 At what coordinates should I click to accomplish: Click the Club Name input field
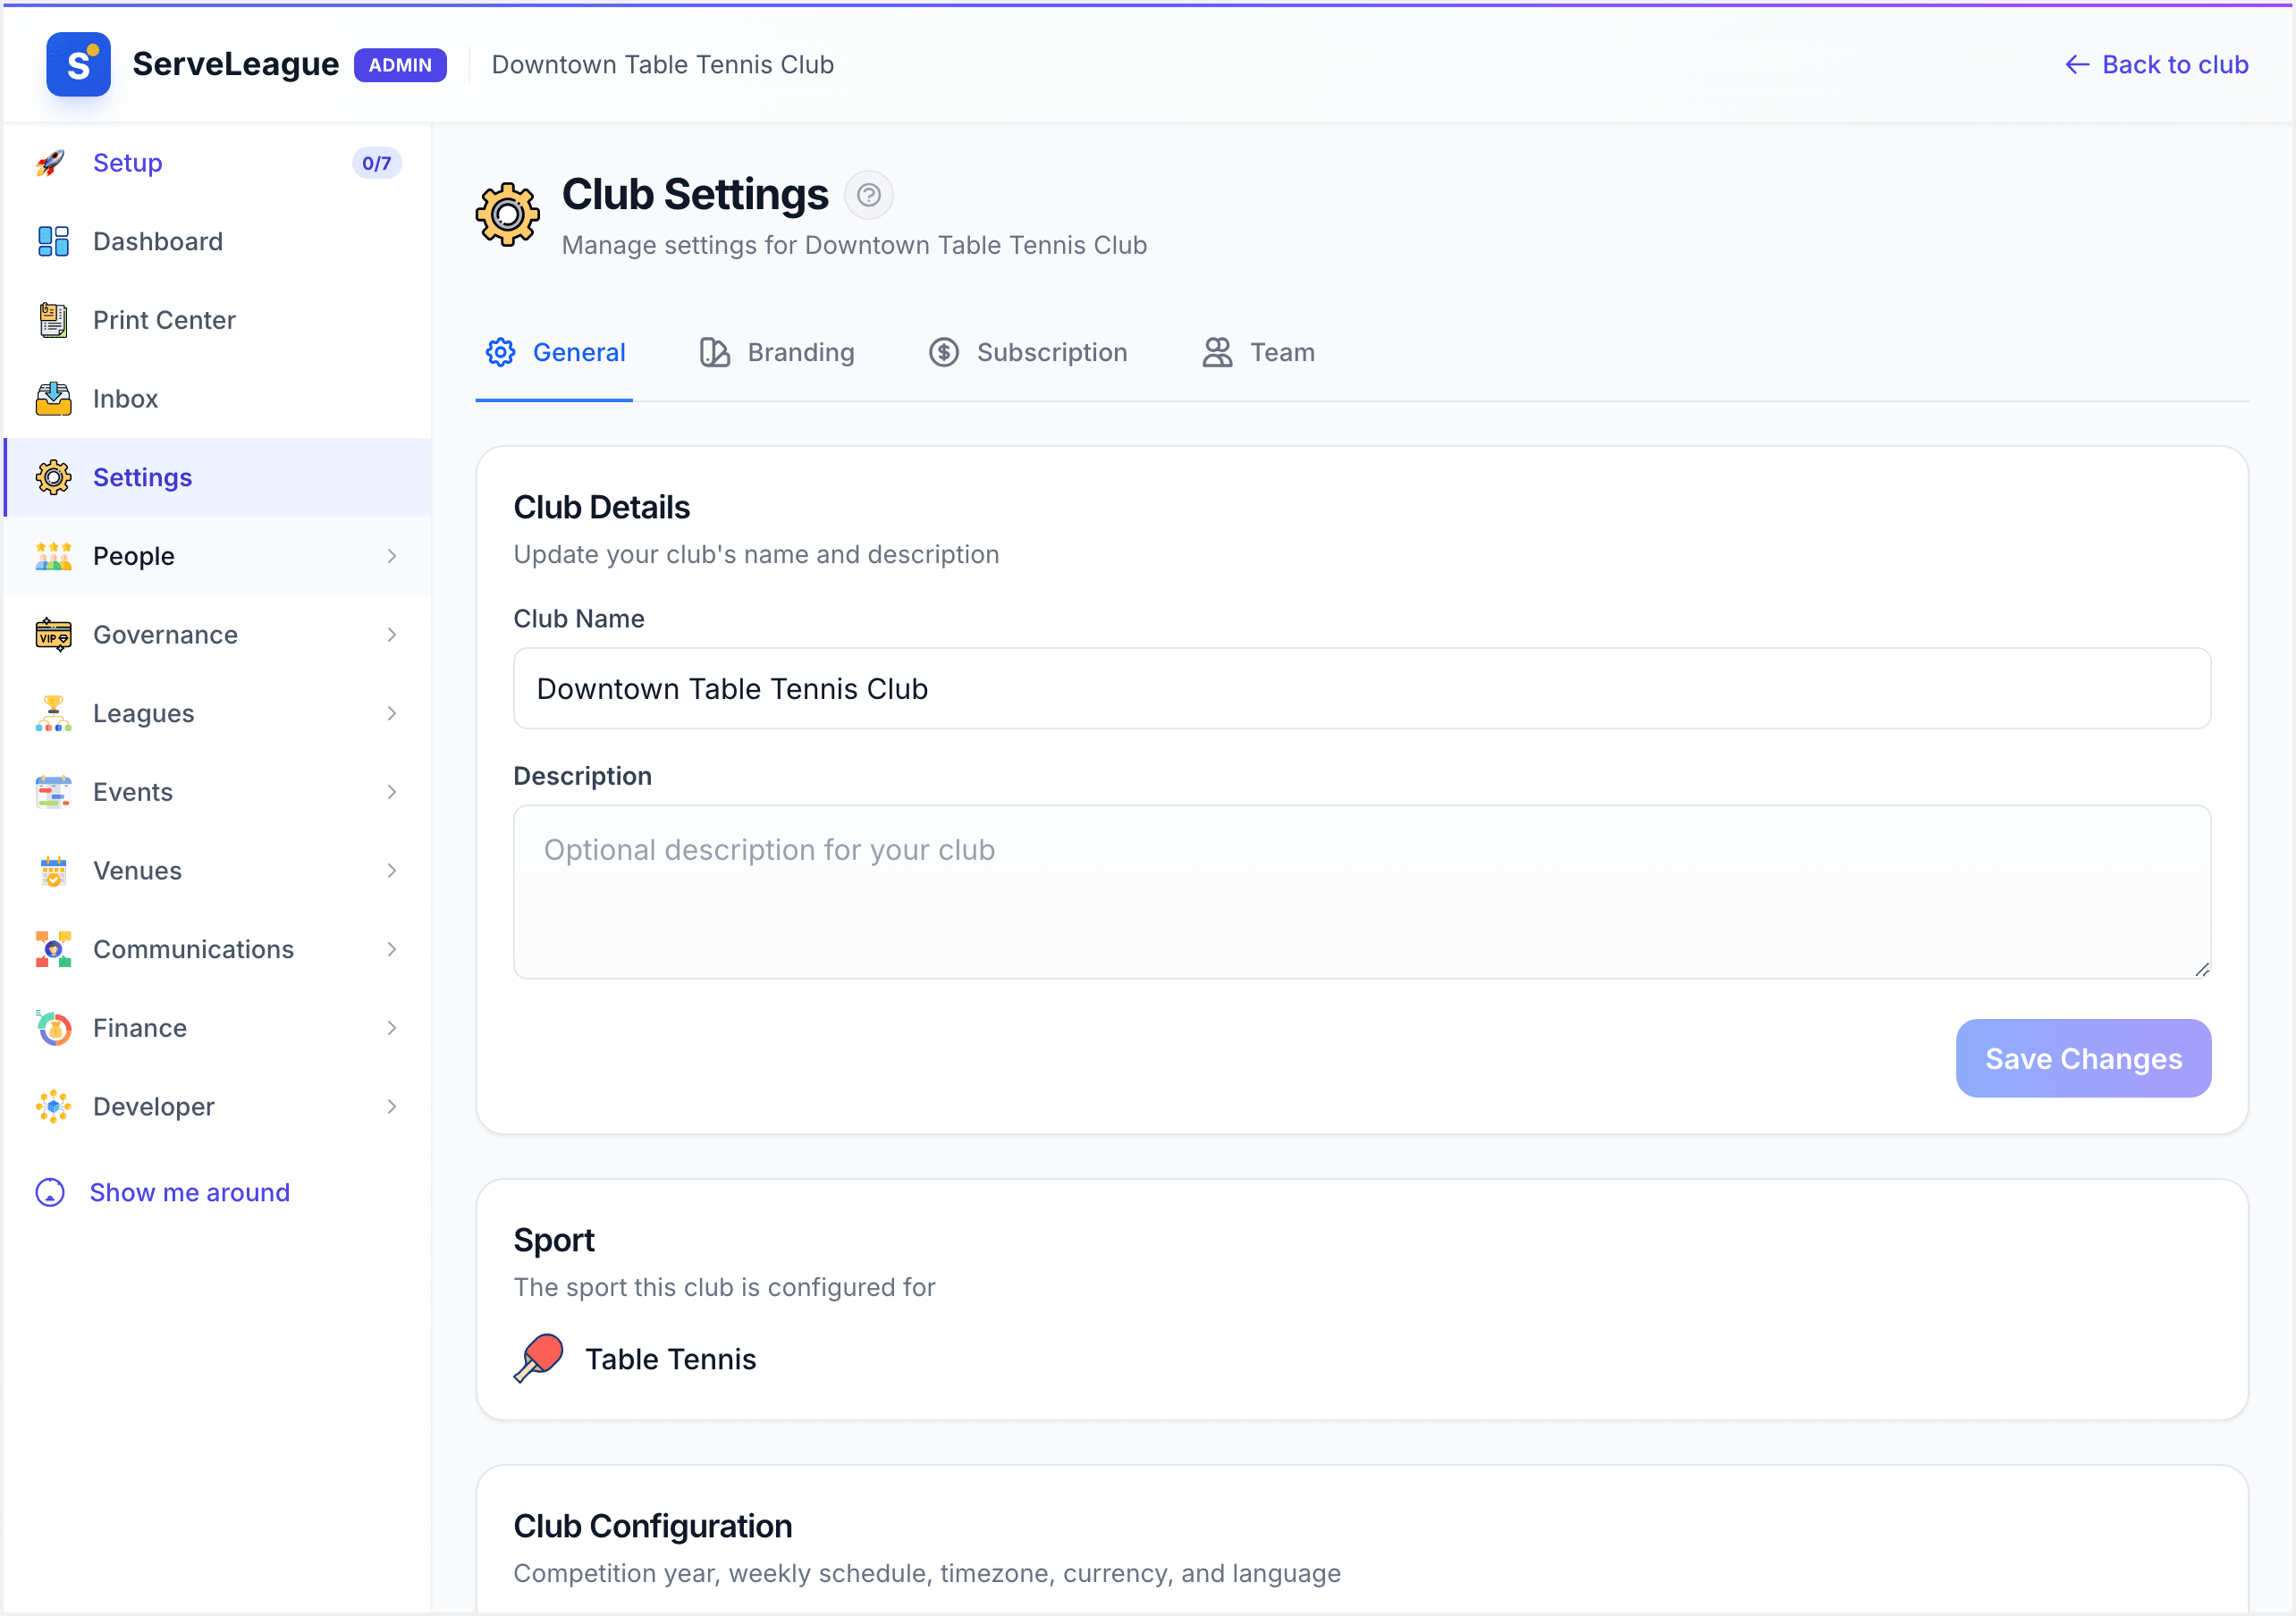(1362, 688)
